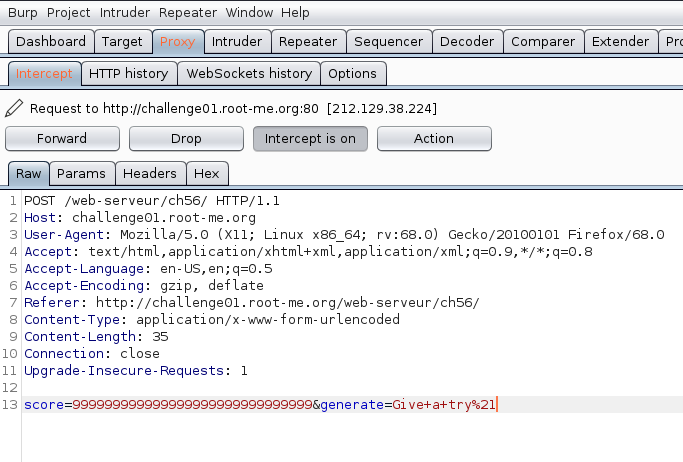Open the Action dropdown menu
The width and height of the screenshot is (683, 462).
pos(433,139)
